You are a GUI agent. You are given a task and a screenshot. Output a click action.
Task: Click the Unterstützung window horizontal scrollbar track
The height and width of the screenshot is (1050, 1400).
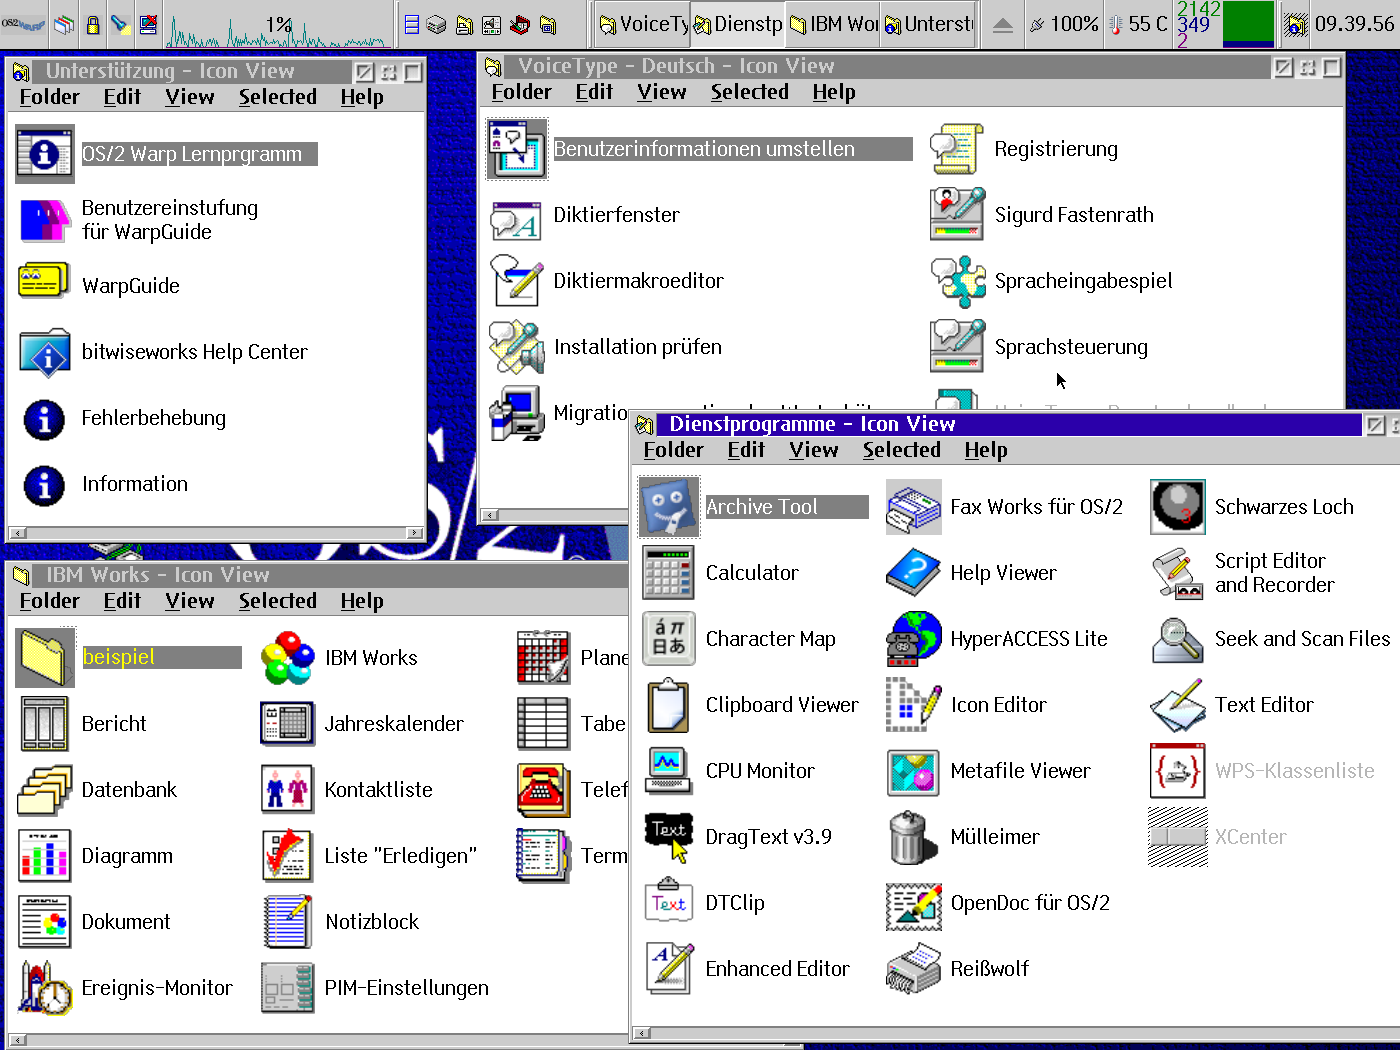(216, 533)
